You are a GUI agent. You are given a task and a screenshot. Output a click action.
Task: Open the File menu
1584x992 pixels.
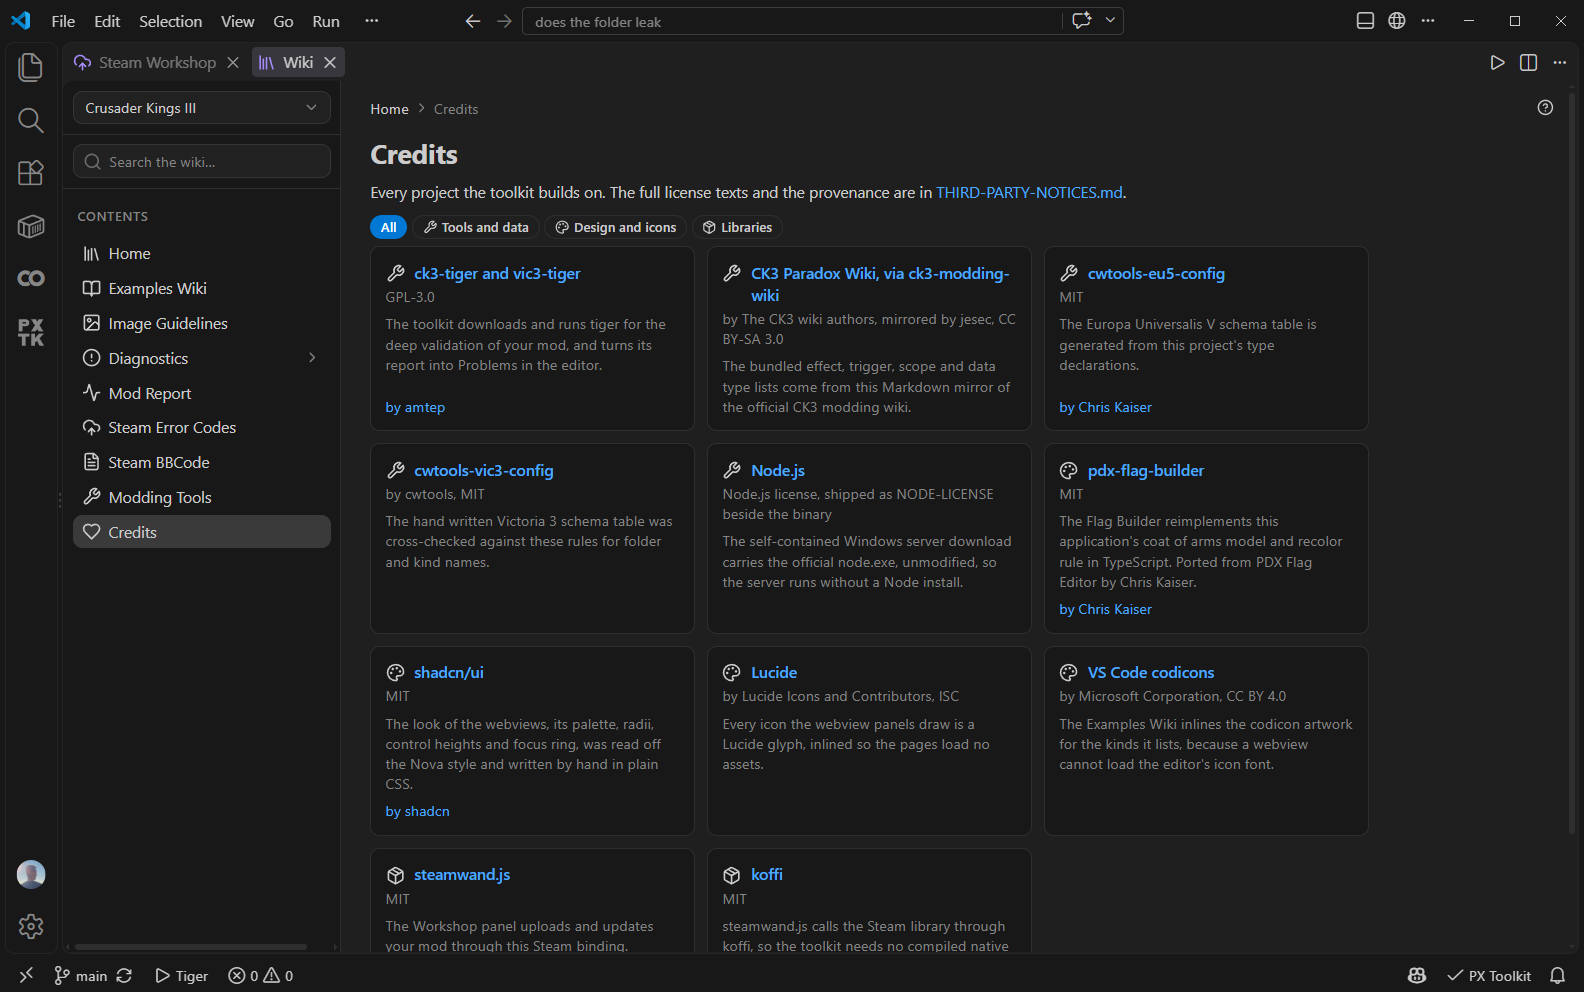(63, 21)
